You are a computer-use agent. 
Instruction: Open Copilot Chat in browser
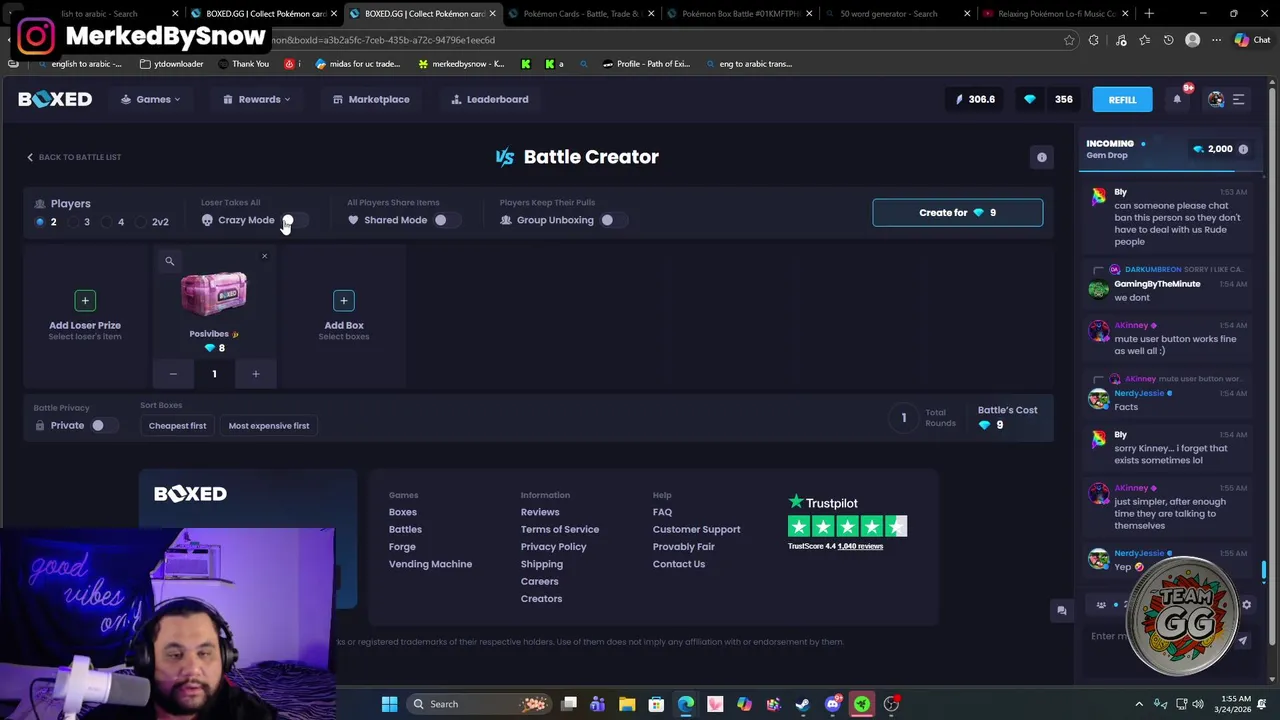(x=1251, y=40)
